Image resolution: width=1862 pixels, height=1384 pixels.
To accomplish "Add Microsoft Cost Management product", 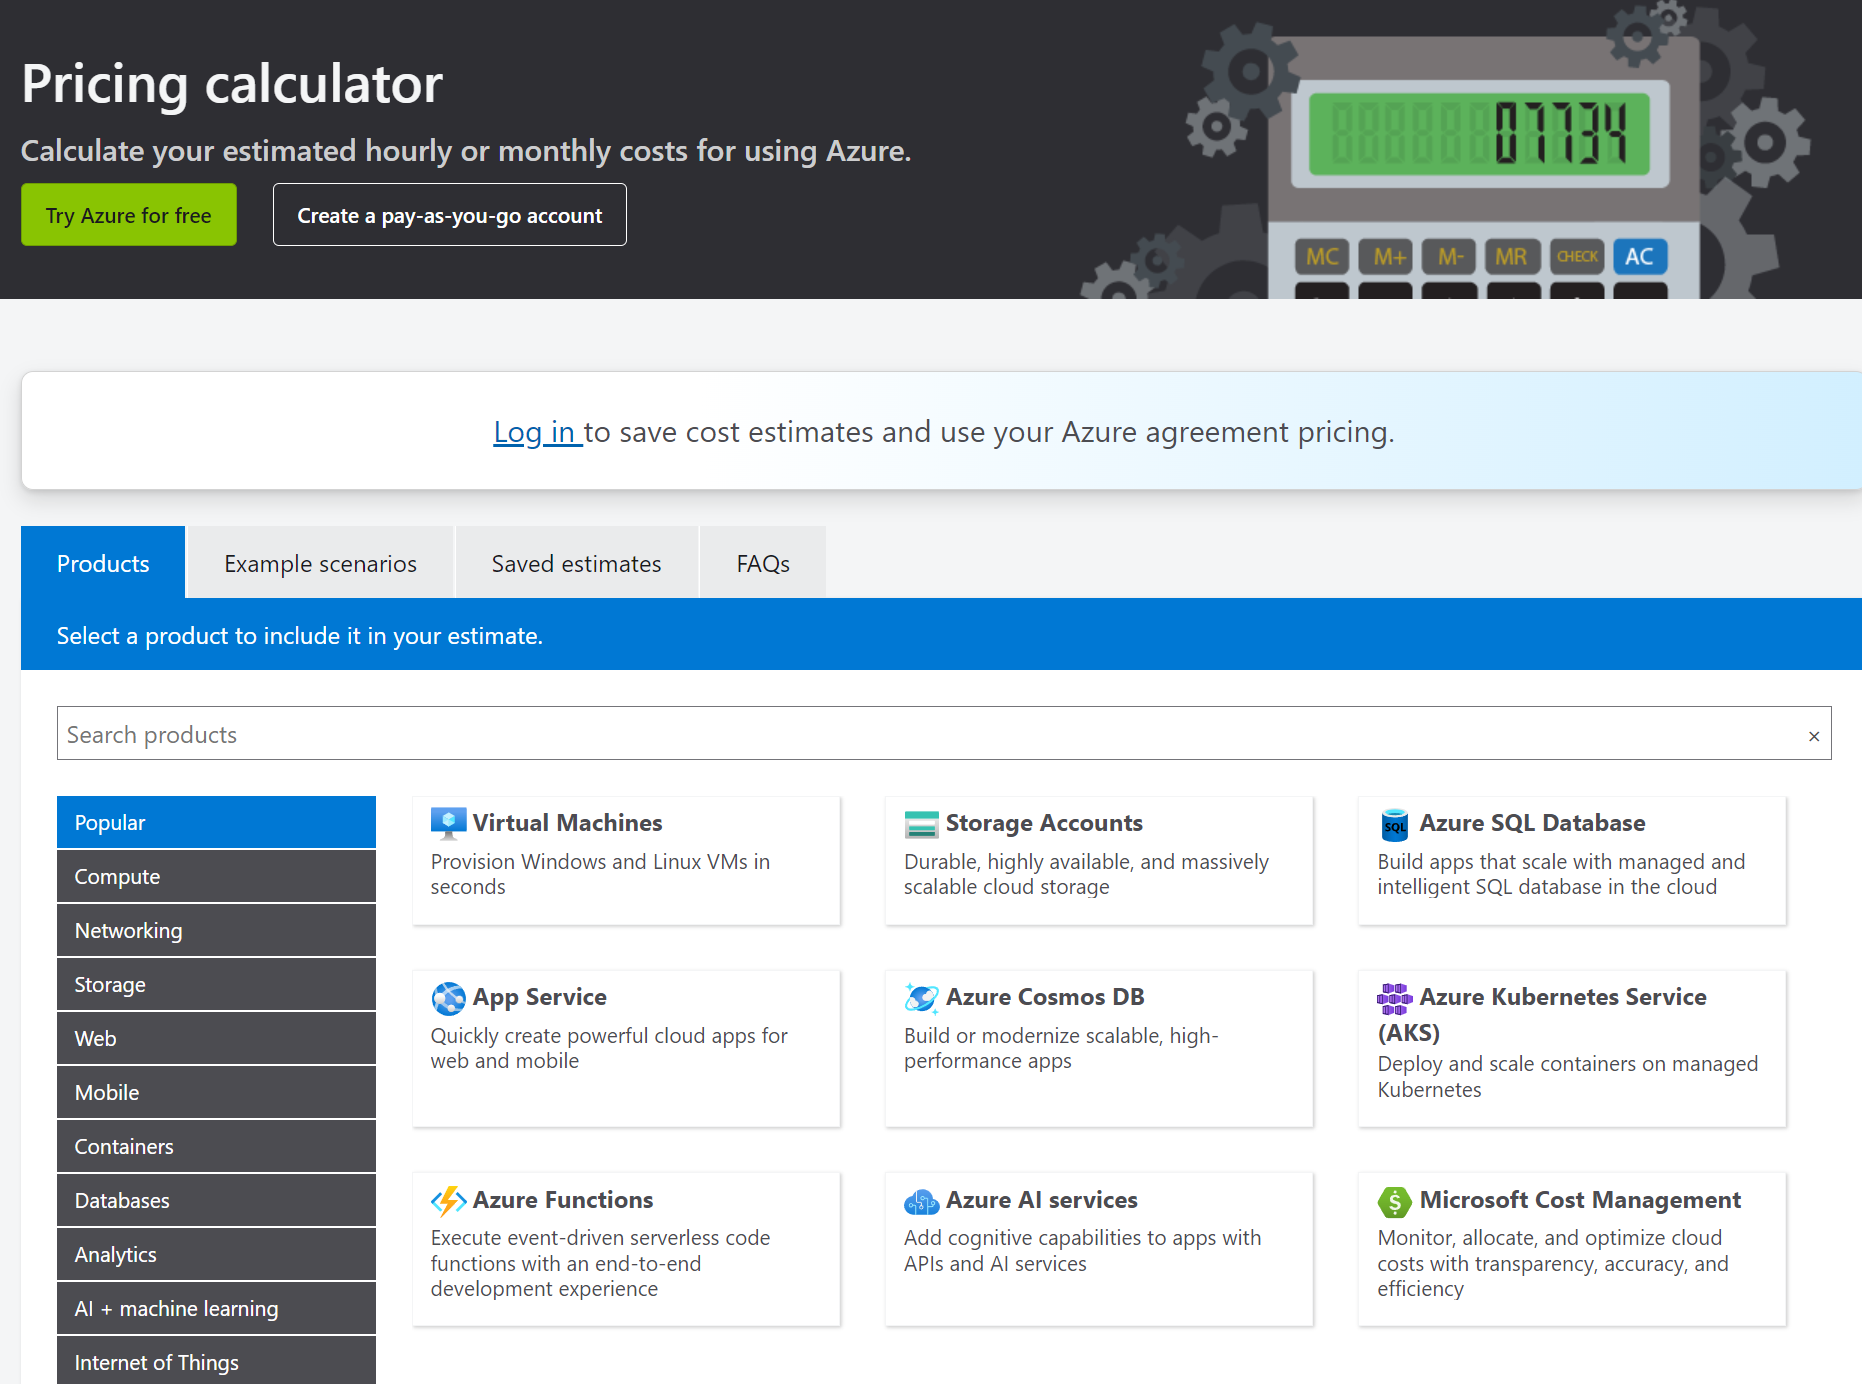I will click(1572, 1249).
